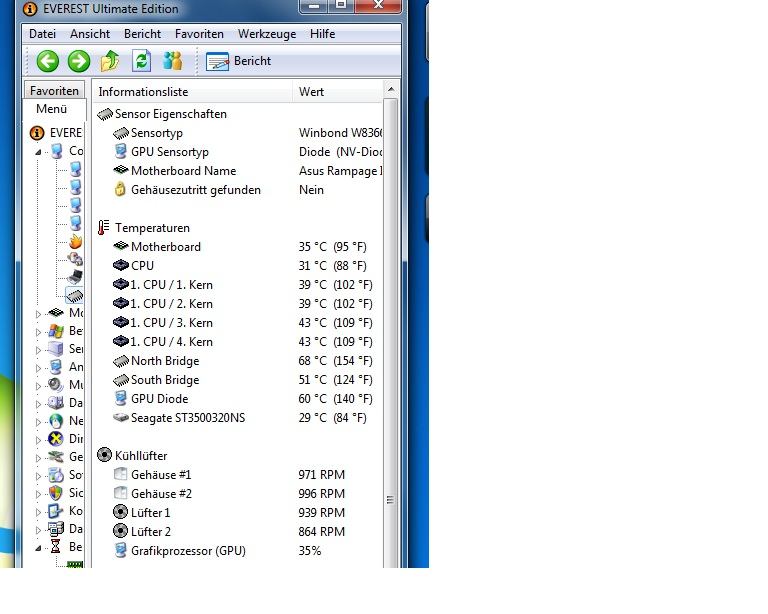Collapse the Co (Computer) tree node

click(x=38, y=152)
